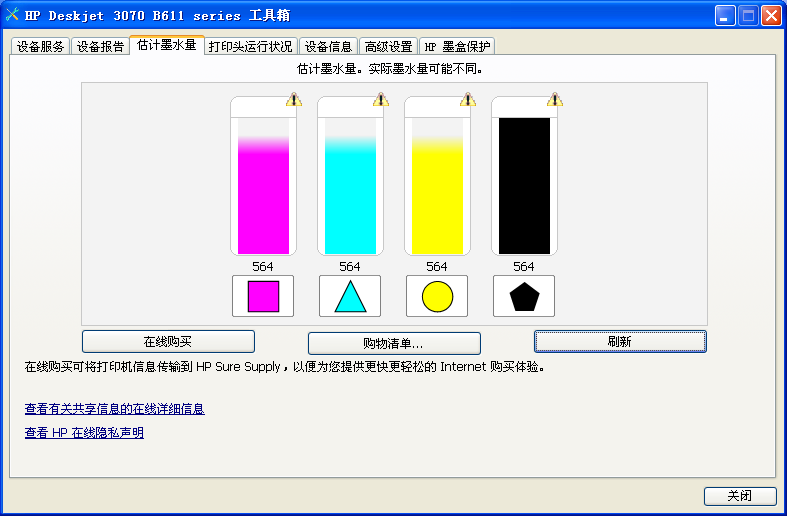Click 刷新 to refresh ink levels
Screen dimensions: 787x516
620,341
